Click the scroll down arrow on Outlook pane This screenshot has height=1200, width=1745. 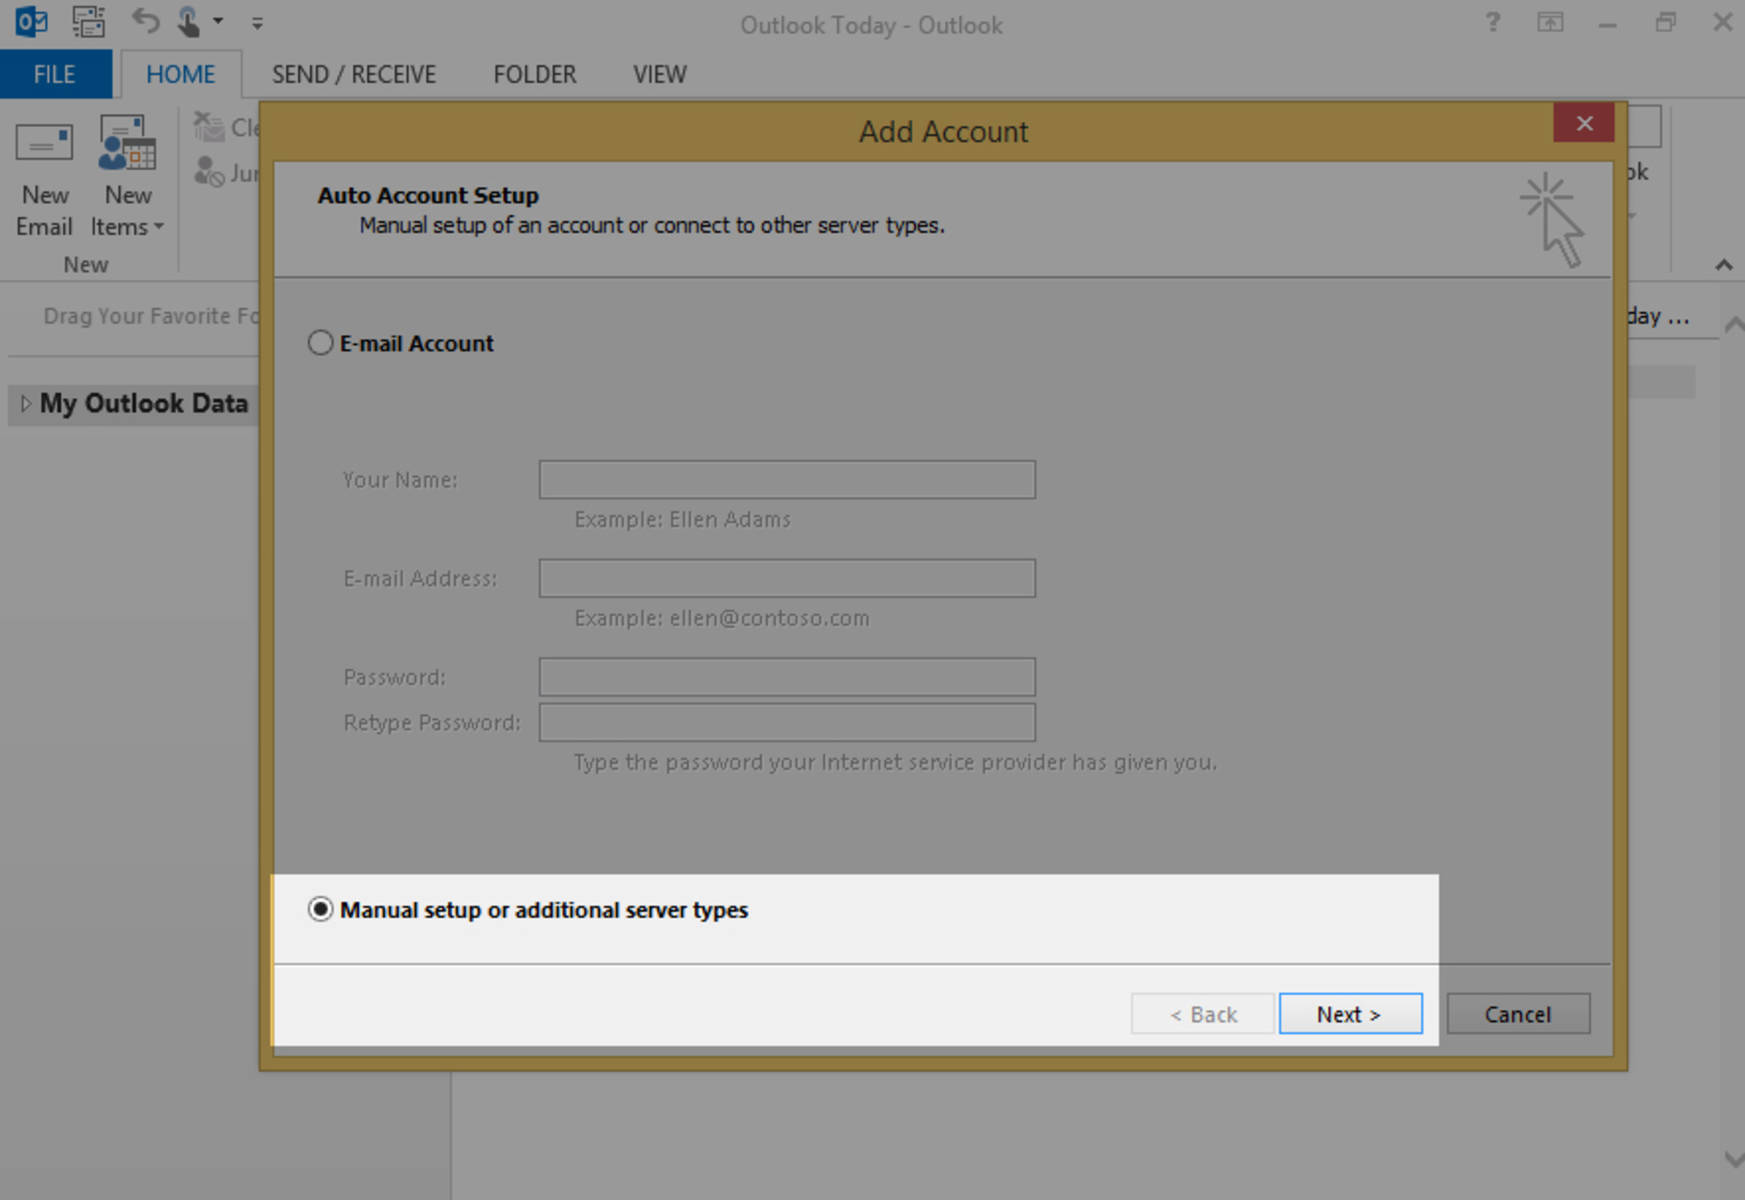(x=1734, y=1159)
